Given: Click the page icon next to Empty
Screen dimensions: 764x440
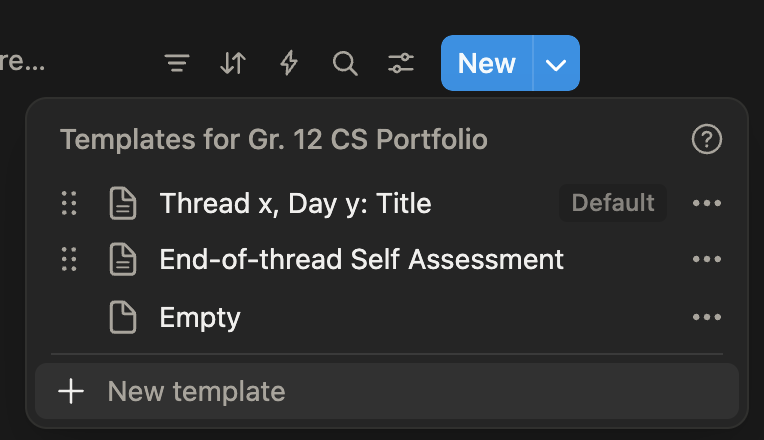Looking at the screenshot, I should 122,318.
